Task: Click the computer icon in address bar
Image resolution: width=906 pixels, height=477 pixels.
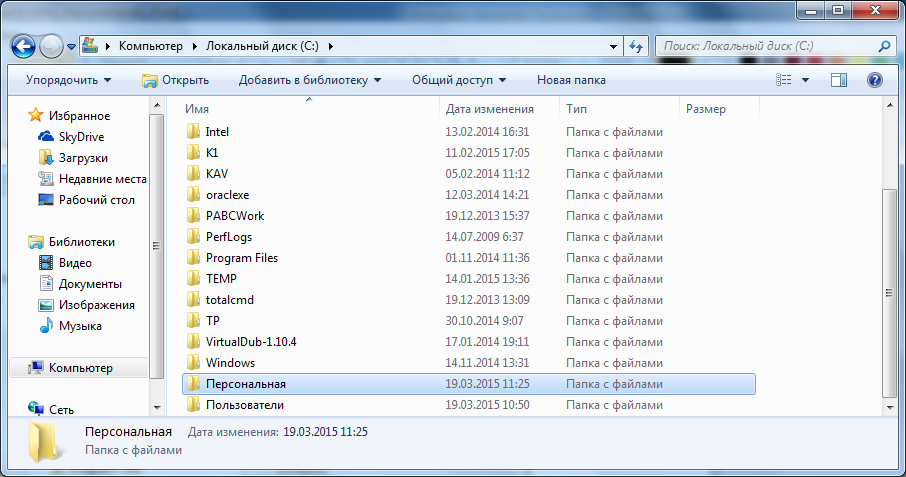Action: point(90,46)
